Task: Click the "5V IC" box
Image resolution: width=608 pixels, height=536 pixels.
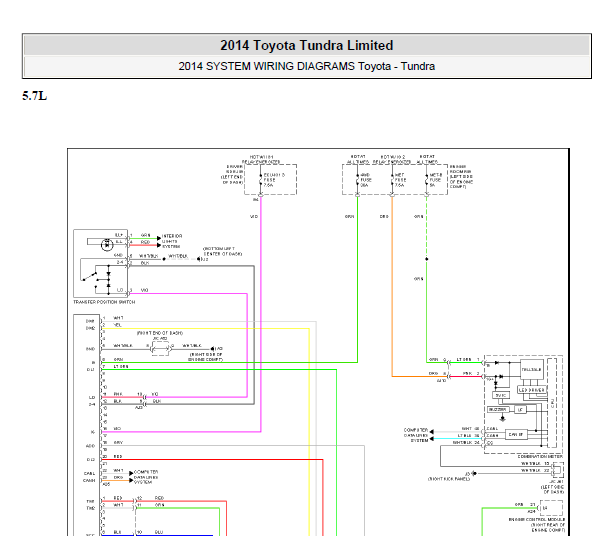Action: (x=501, y=395)
